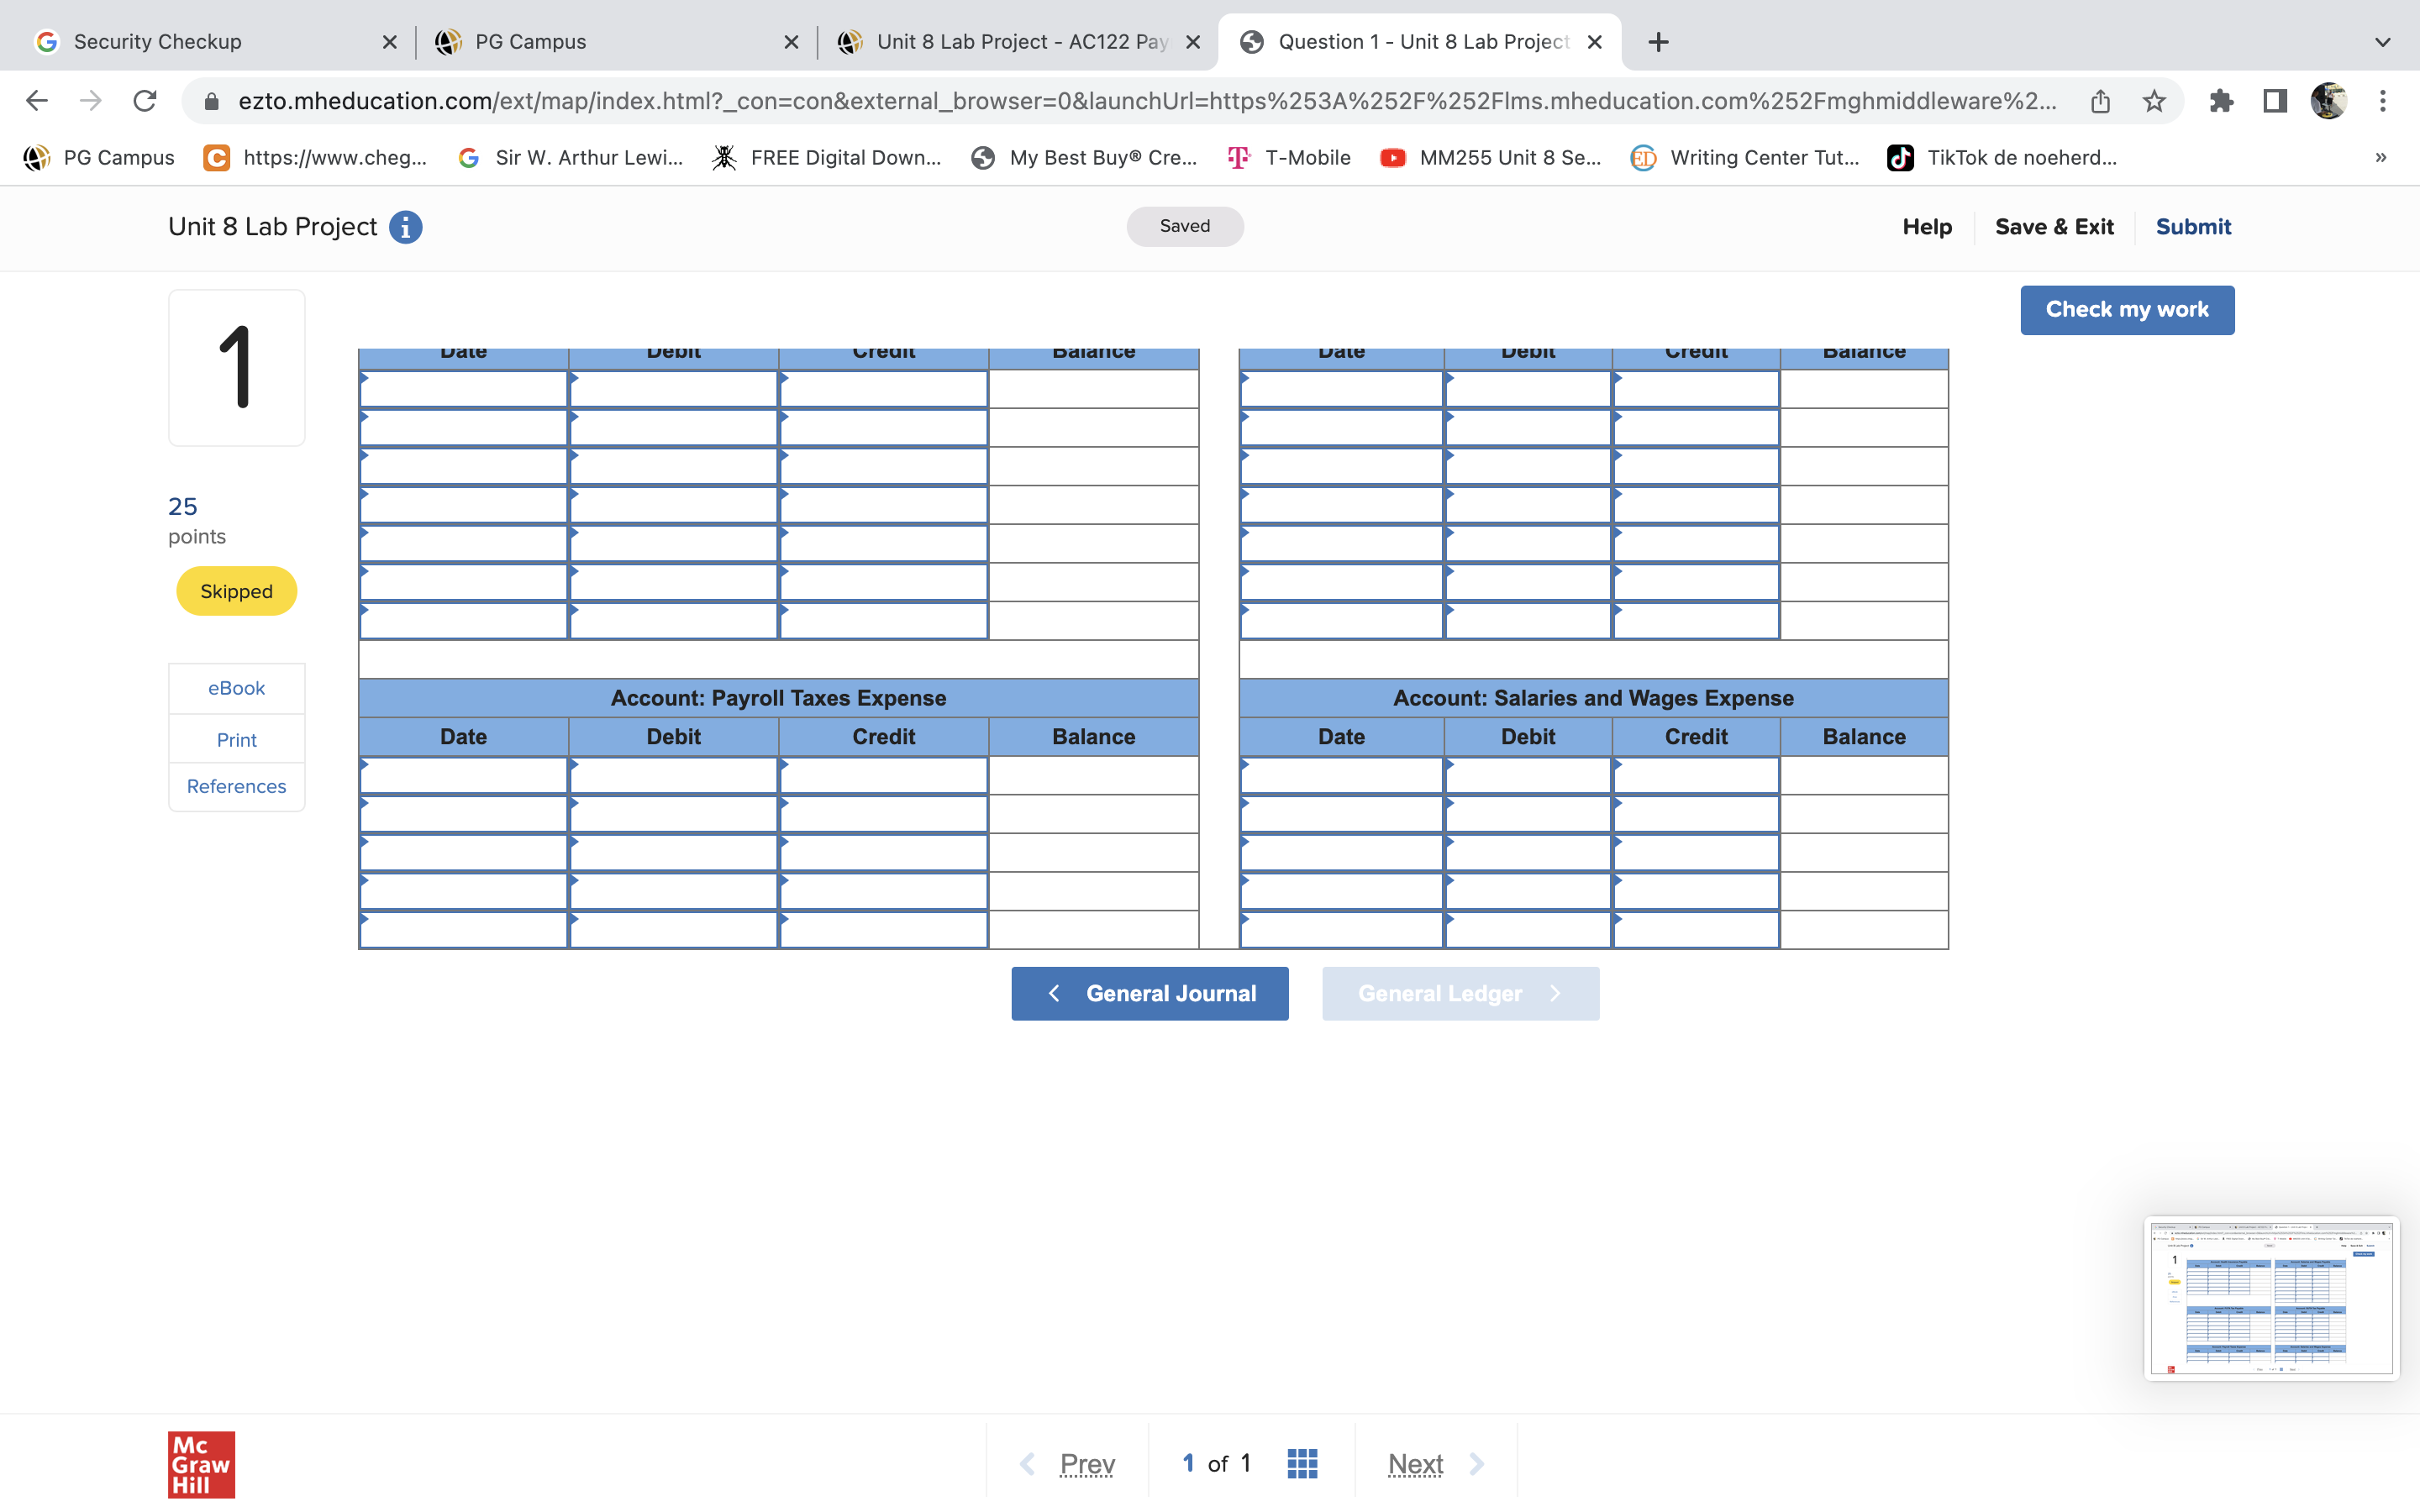The width and height of the screenshot is (2420, 1512).
Task: Open the Chrome extensions puzzle icon
Action: pos(2221,101)
